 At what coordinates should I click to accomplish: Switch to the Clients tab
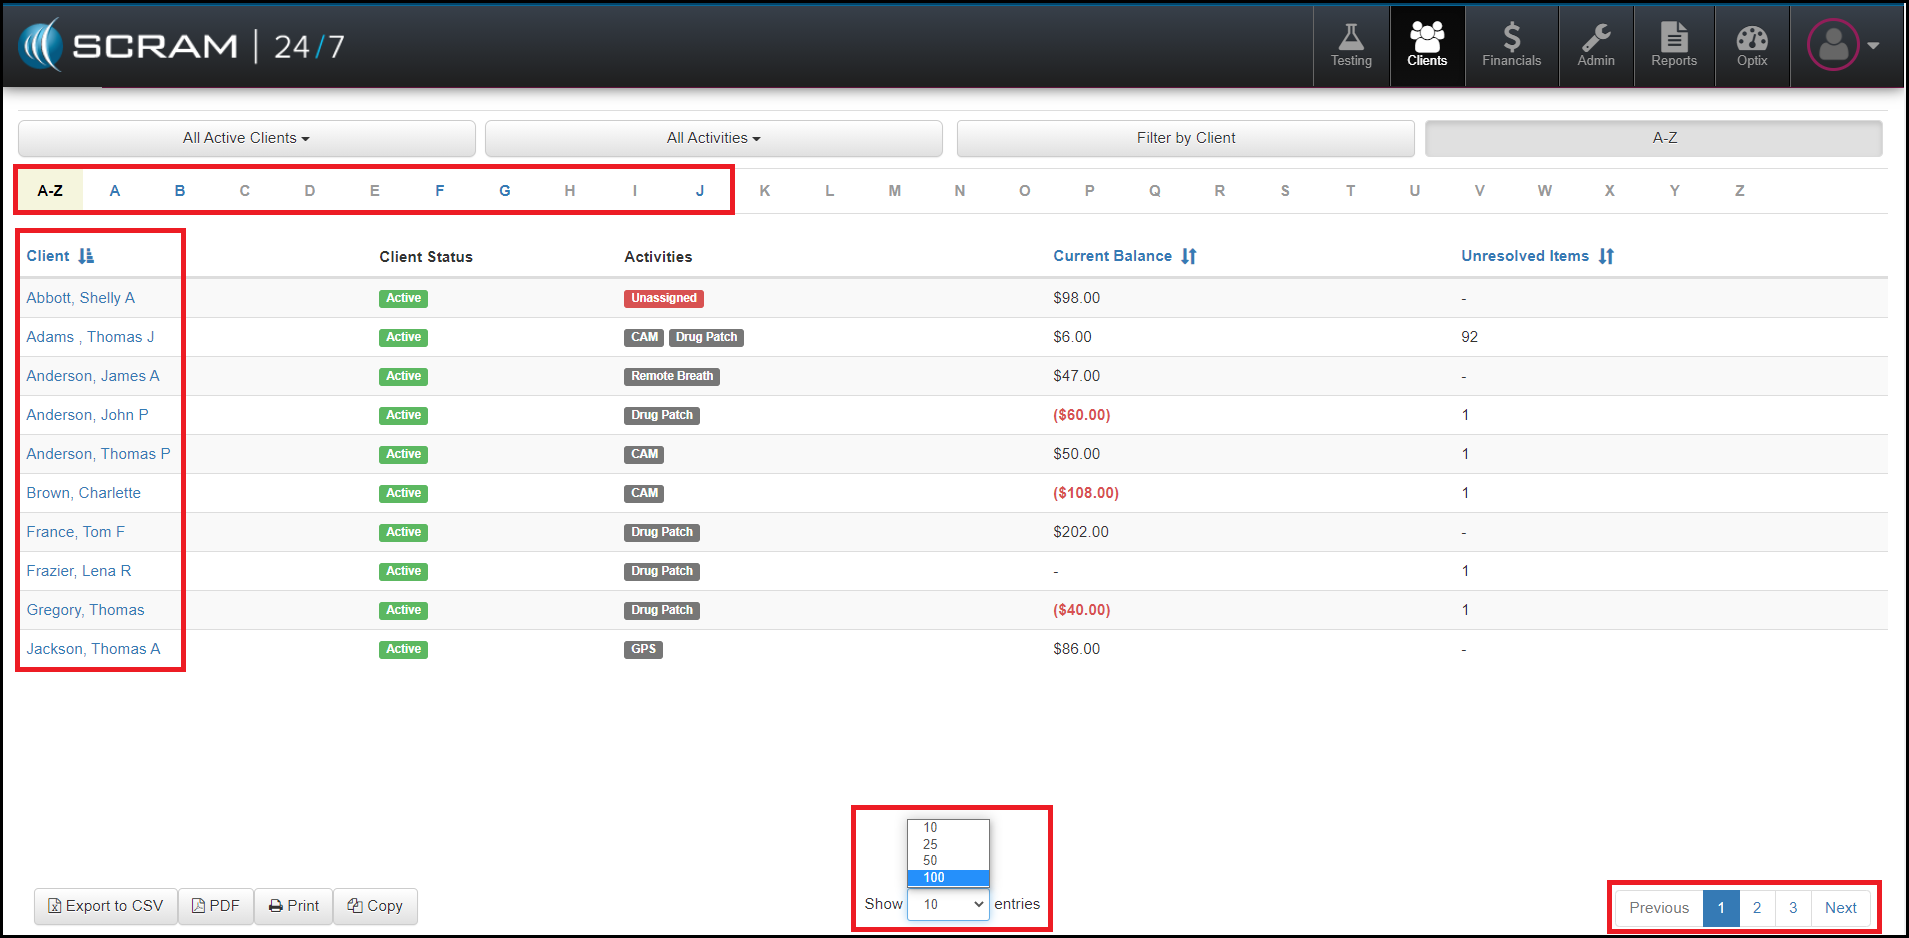click(1427, 46)
